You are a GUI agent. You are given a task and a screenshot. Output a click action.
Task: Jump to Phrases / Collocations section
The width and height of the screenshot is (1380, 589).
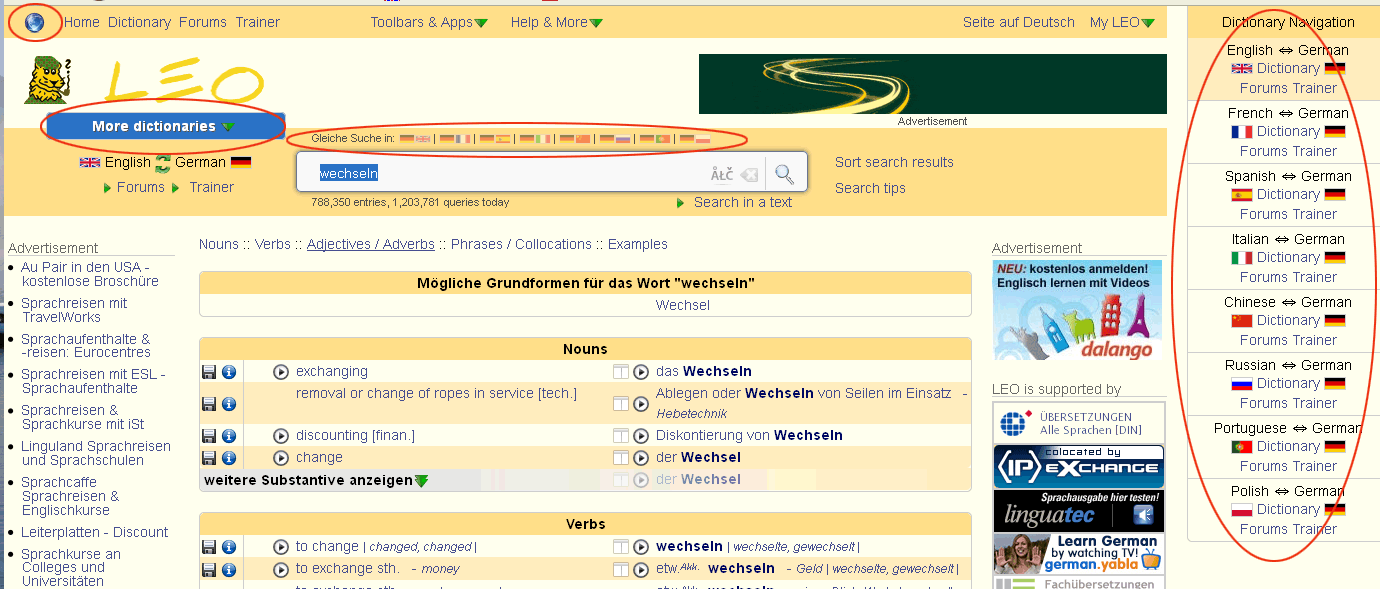[521, 244]
